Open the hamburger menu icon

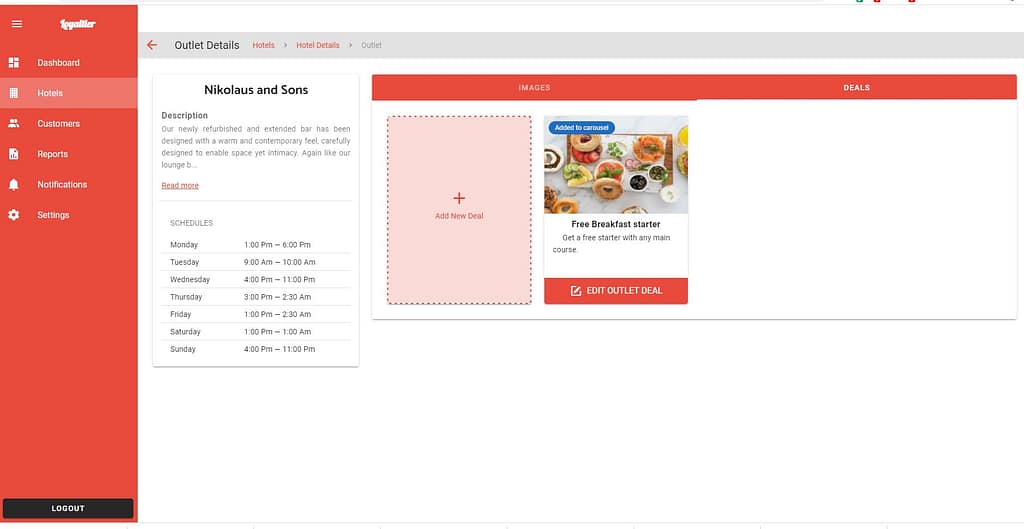coord(16,24)
